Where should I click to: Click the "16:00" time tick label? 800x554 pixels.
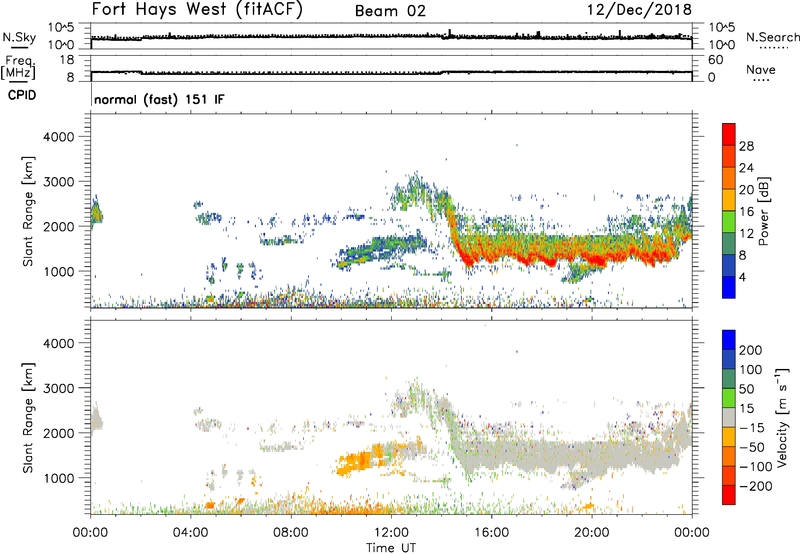491,533
